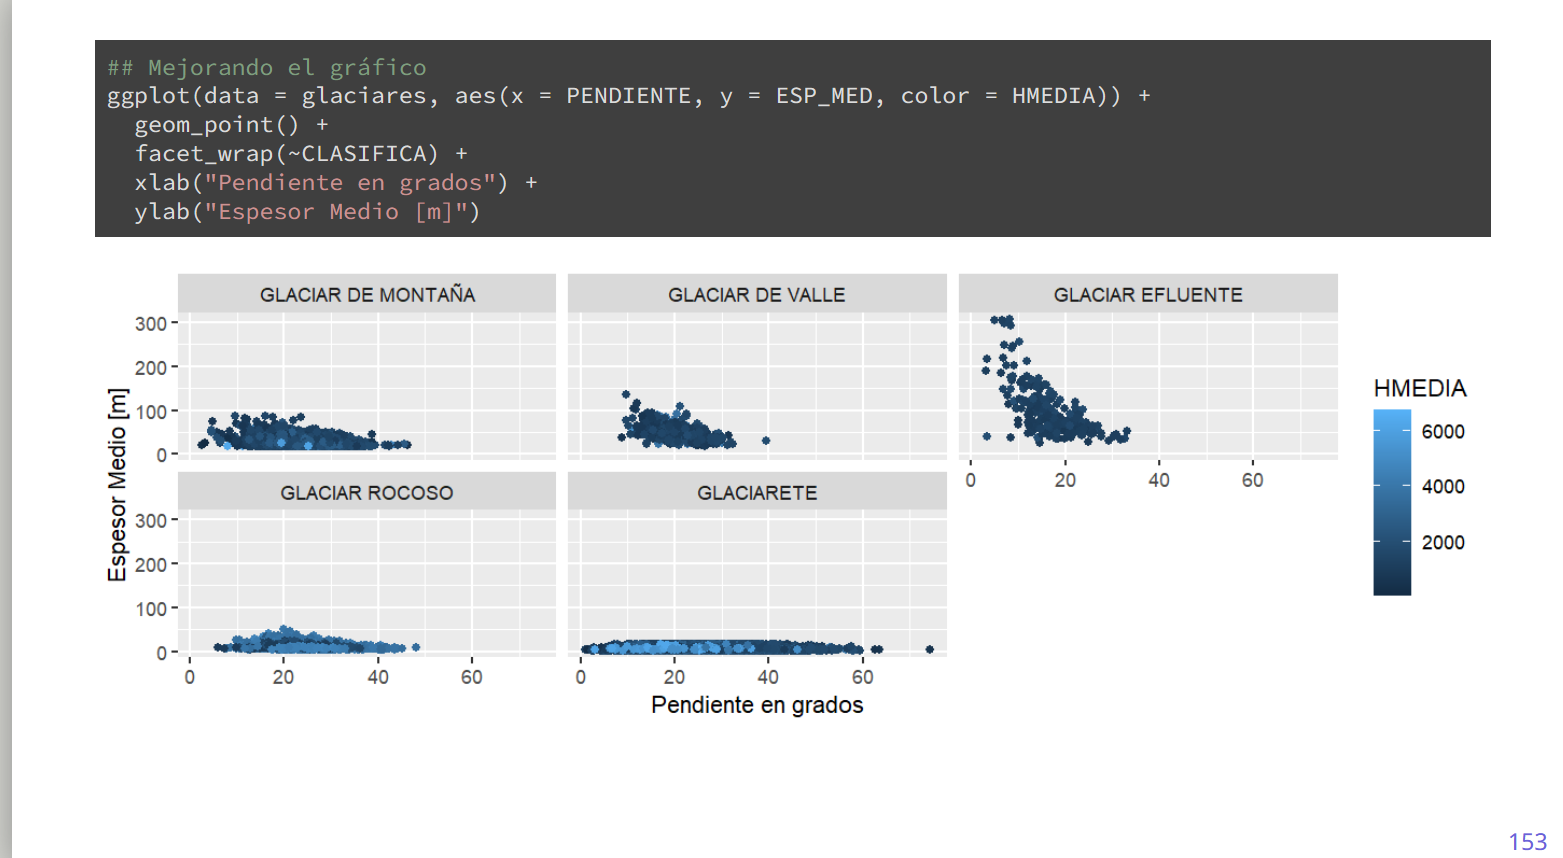Click the ggplot(data = glaciares...) code line
Image resolution: width=1563 pixels, height=858 pixels.
coord(628,96)
